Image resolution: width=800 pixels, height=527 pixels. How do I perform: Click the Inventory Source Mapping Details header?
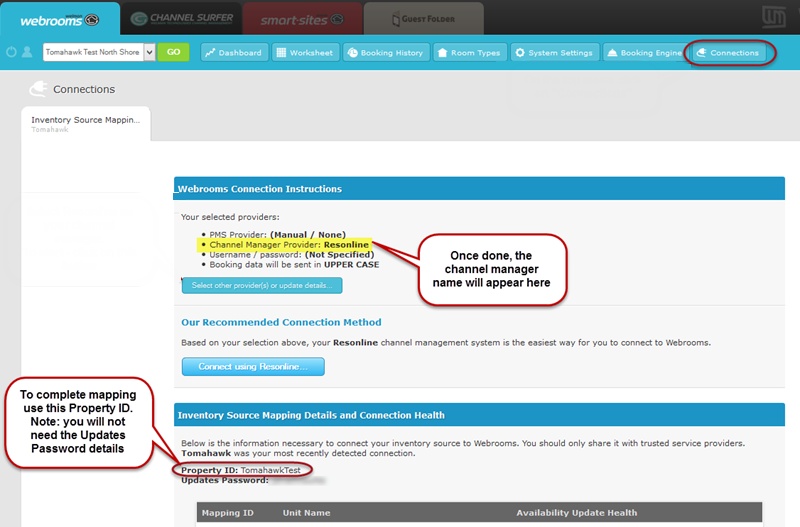click(479, 415)
